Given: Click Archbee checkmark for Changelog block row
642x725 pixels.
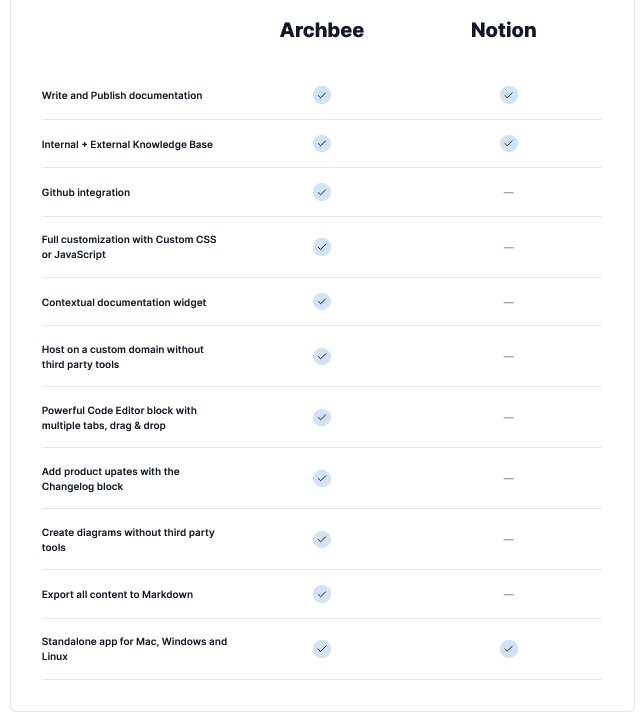Looking at the screenshot, I should point(322,478).
